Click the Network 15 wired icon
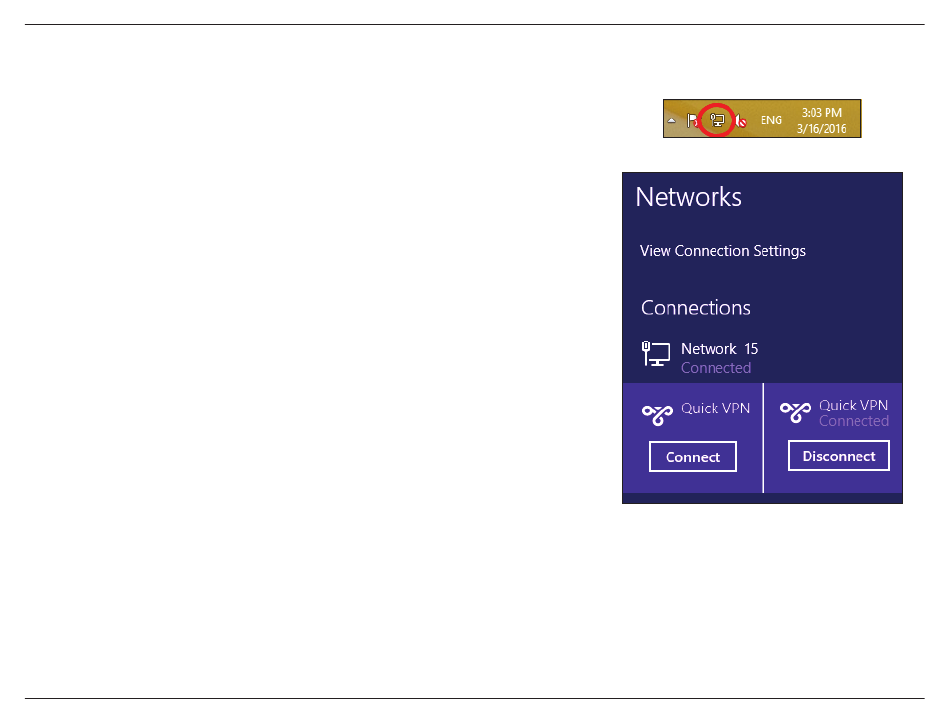Screen dimensions: 950x725 click(x=656, y=354)
